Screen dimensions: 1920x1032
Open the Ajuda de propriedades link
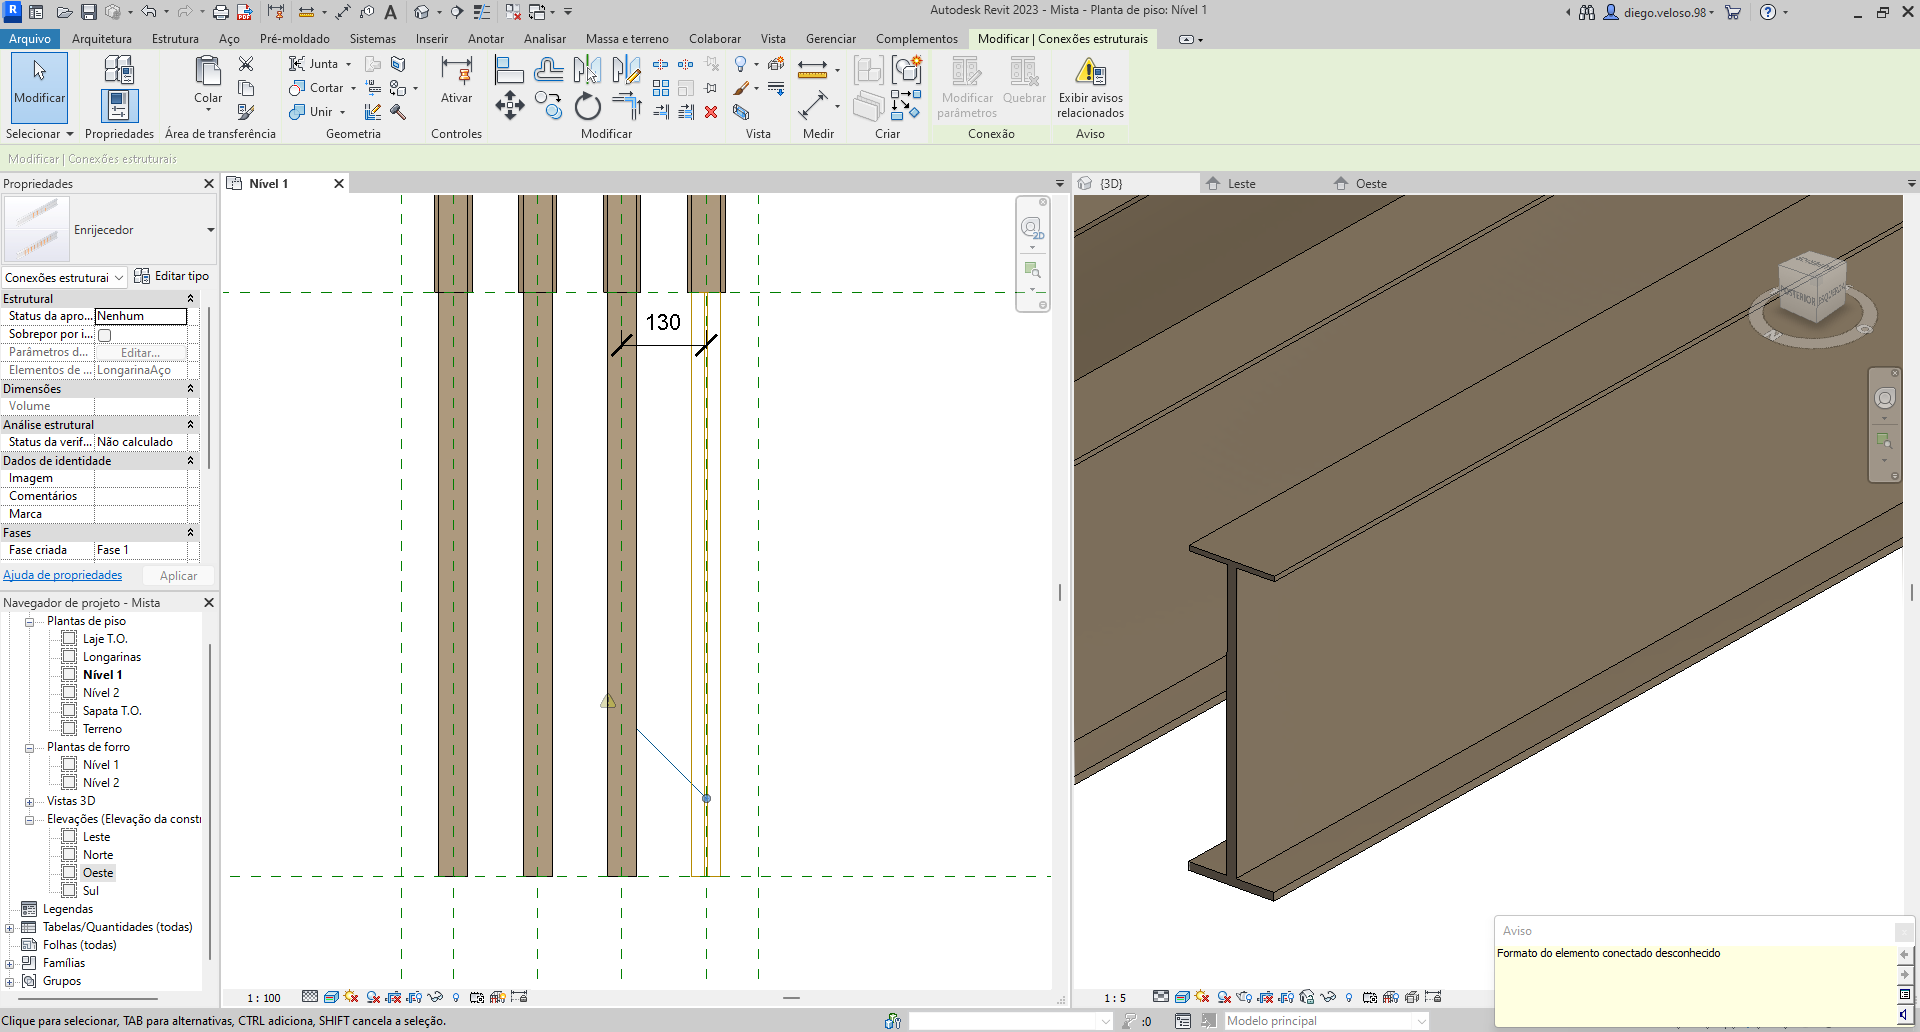click(63, 575)
